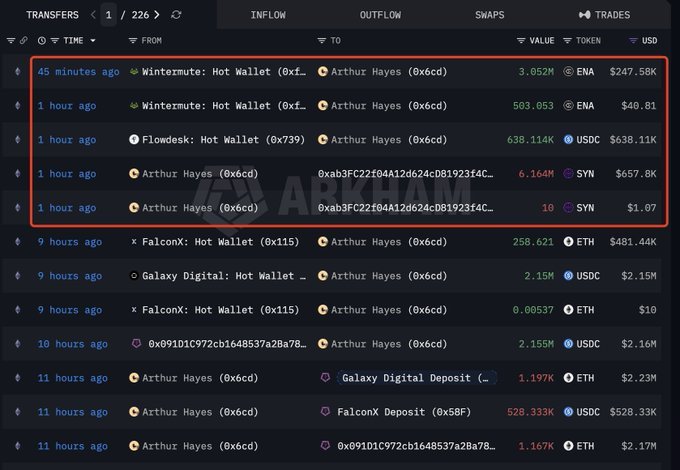
Task: Open 0x091D1C972cb address in TO column
Action: [x=416, y=446]
